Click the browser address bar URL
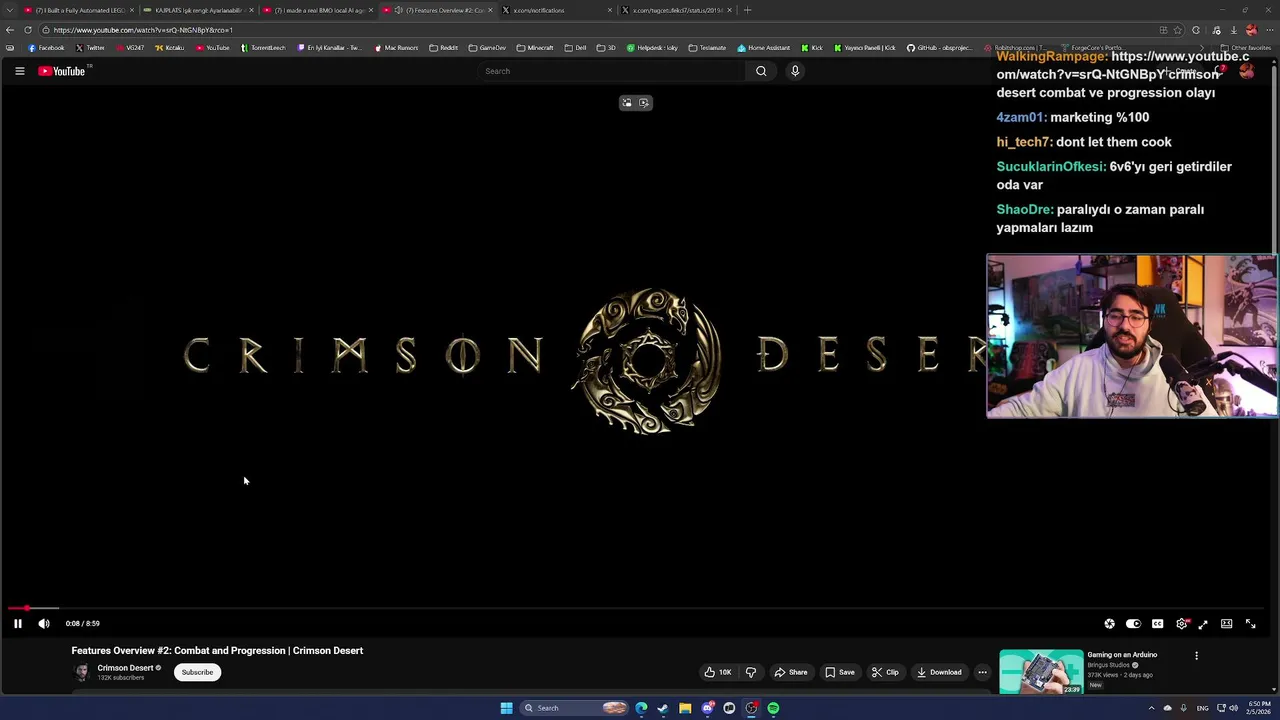Screen dimensions: 1280x720 (143, 30)
